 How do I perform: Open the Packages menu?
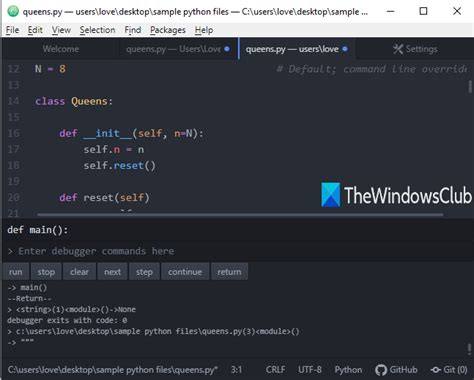tap(168, 30)
